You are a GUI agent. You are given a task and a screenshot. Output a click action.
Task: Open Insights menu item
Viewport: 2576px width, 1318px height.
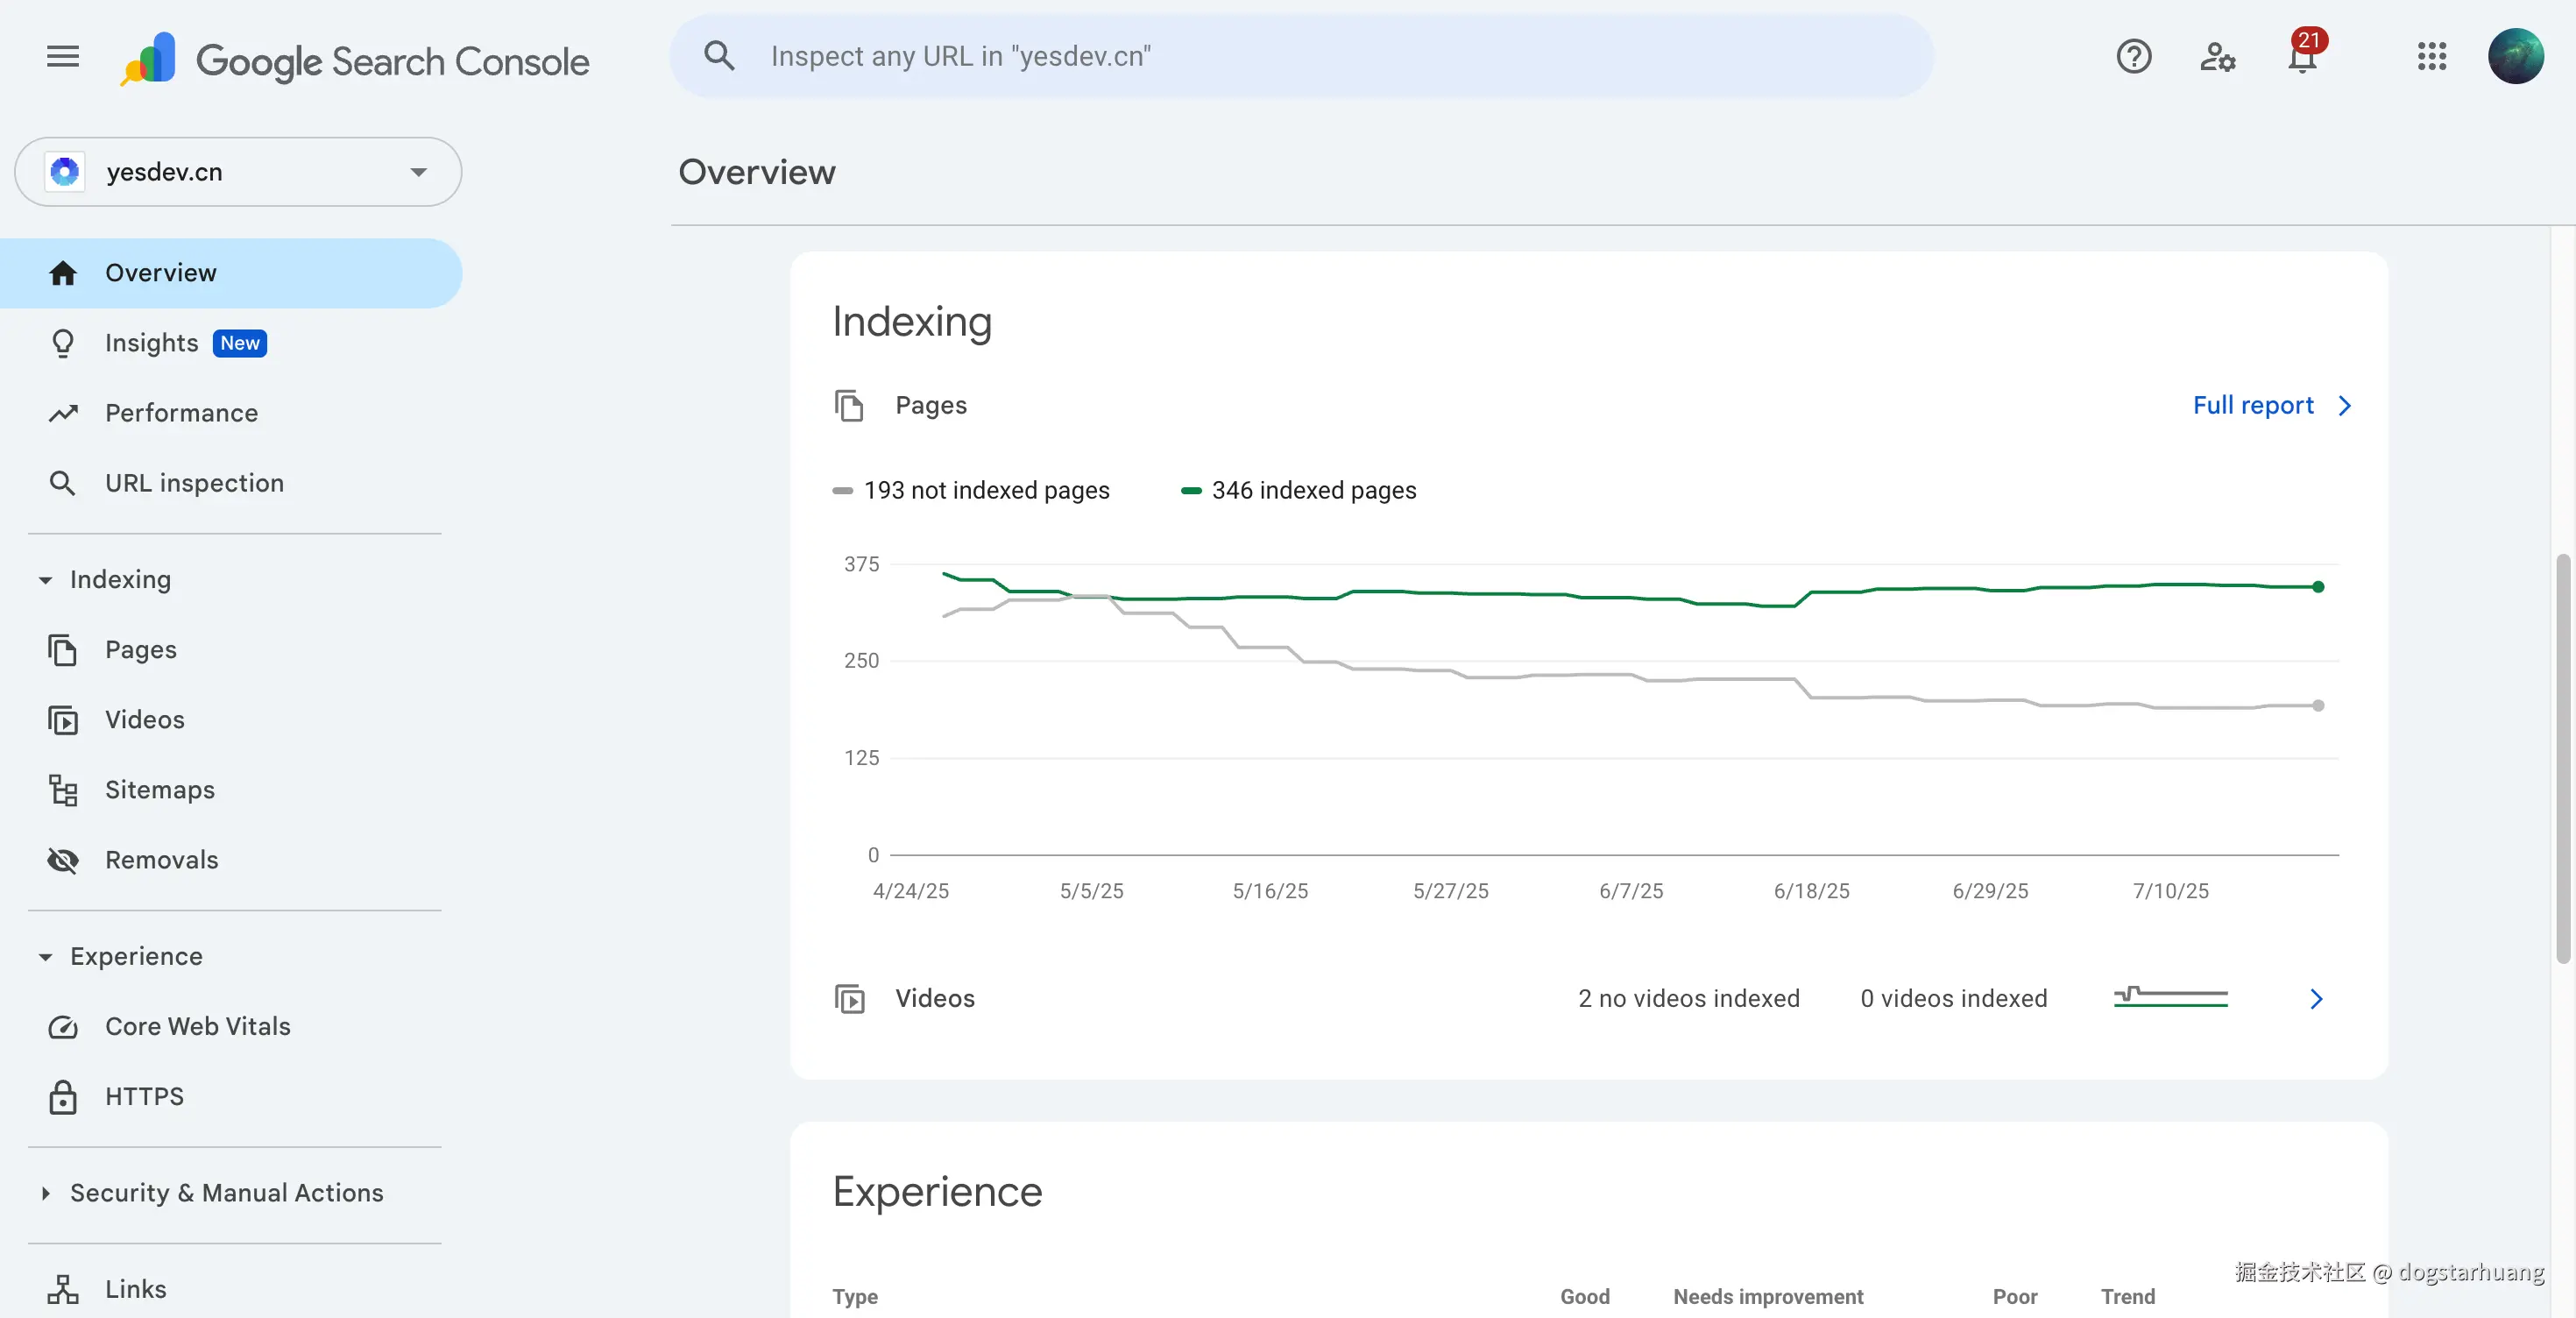pyautogui.click(x=152, y=342)
